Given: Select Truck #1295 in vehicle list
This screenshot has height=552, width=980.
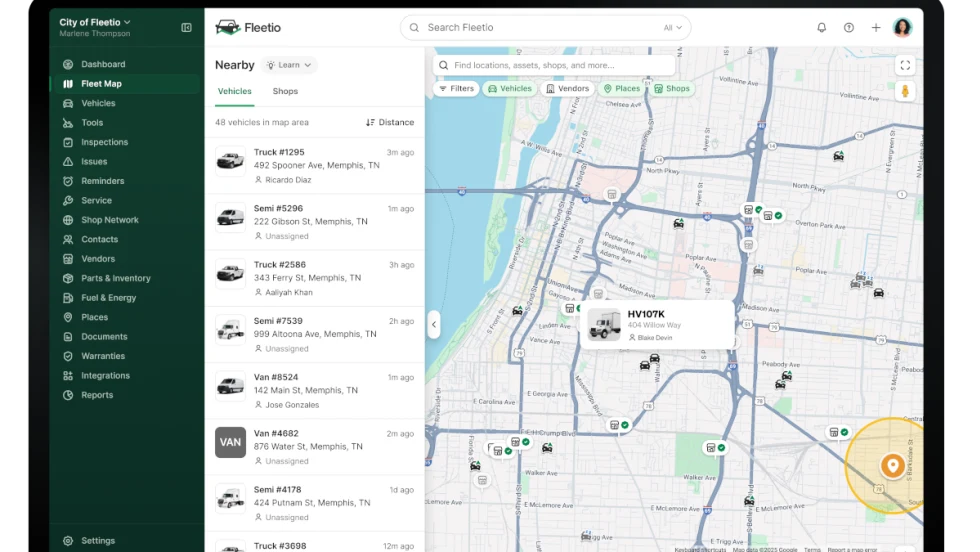Looking at the screenshot, I should tap(314, 166).
